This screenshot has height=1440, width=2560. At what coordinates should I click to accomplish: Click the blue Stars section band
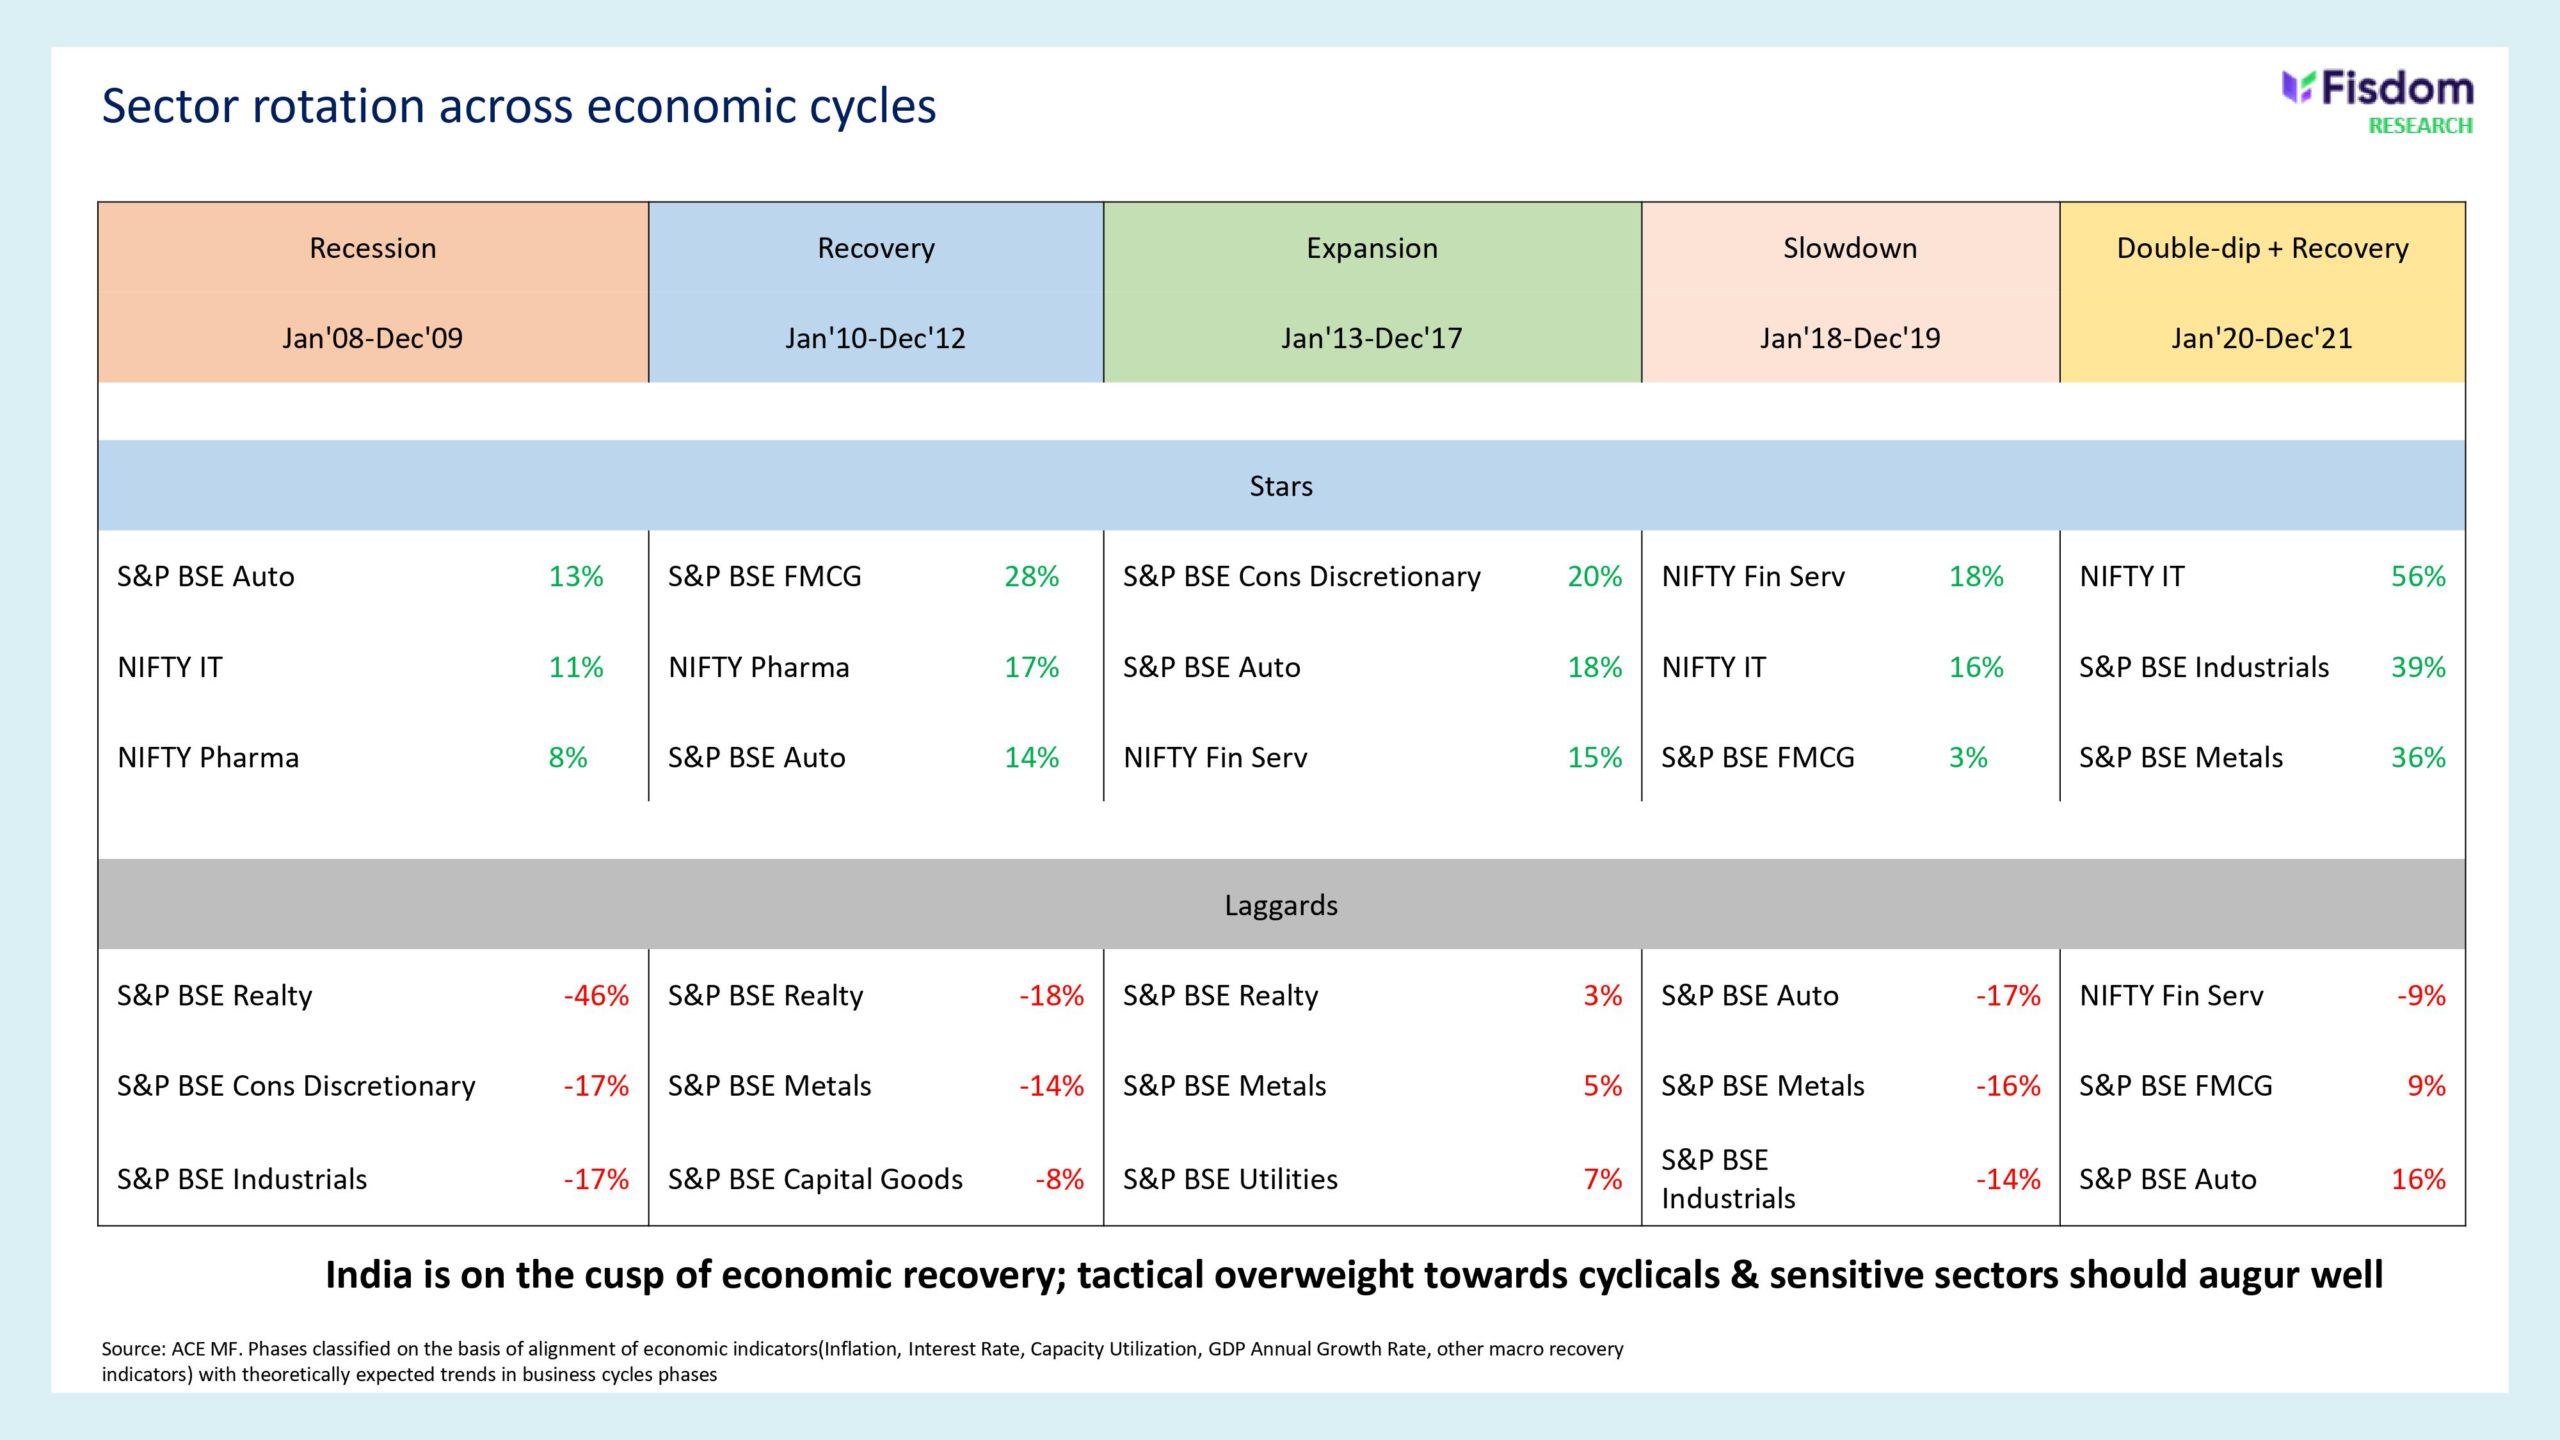point(1281,486)
